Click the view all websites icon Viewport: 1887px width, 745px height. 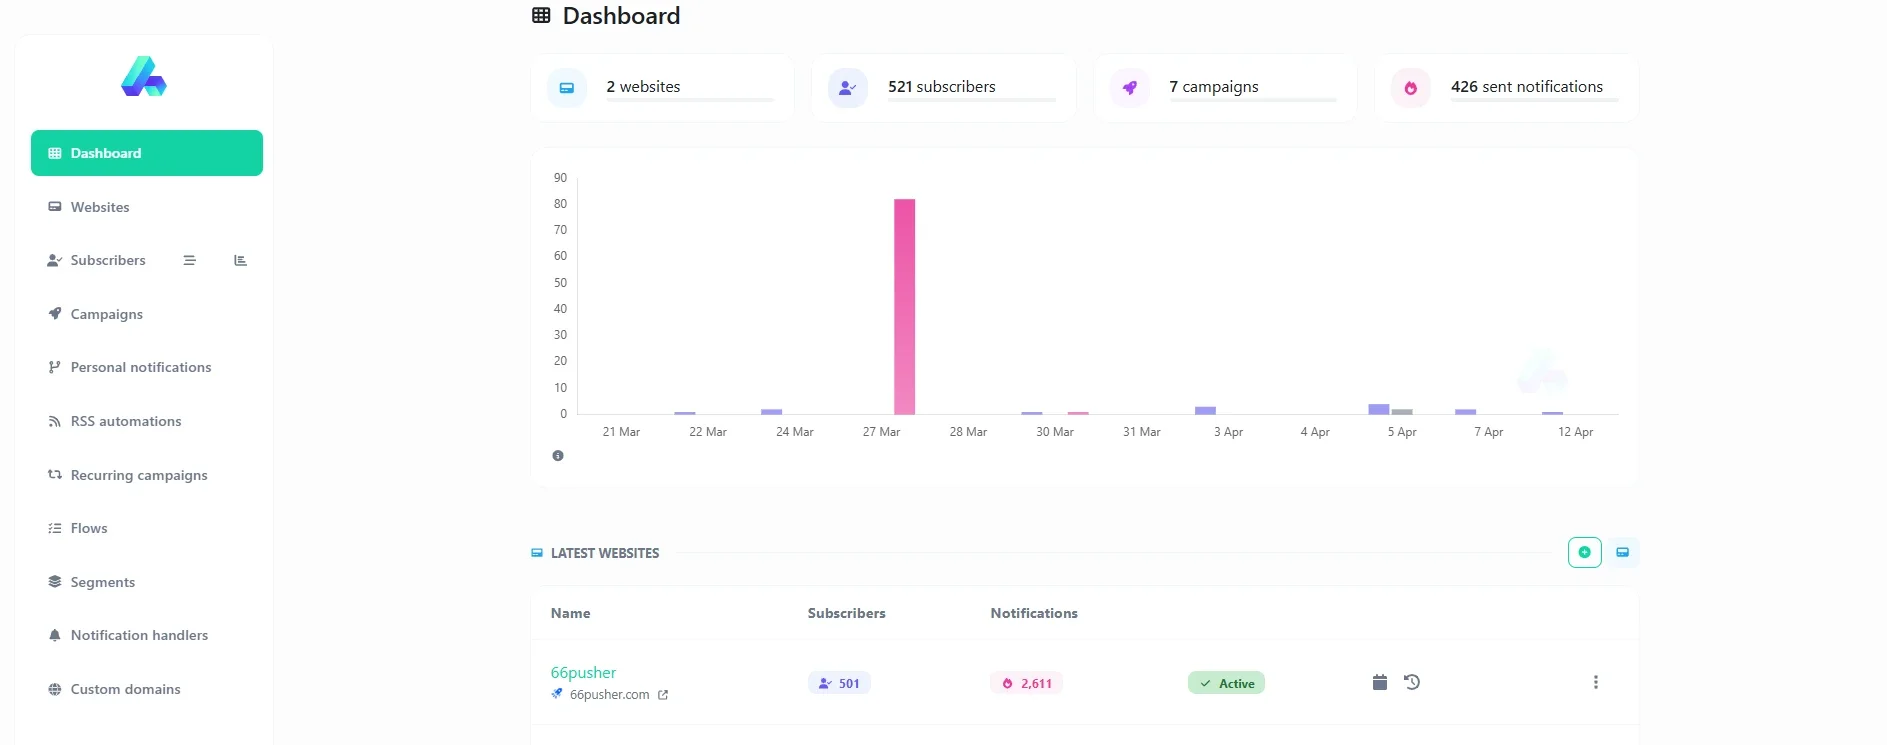coord(1622,552)
